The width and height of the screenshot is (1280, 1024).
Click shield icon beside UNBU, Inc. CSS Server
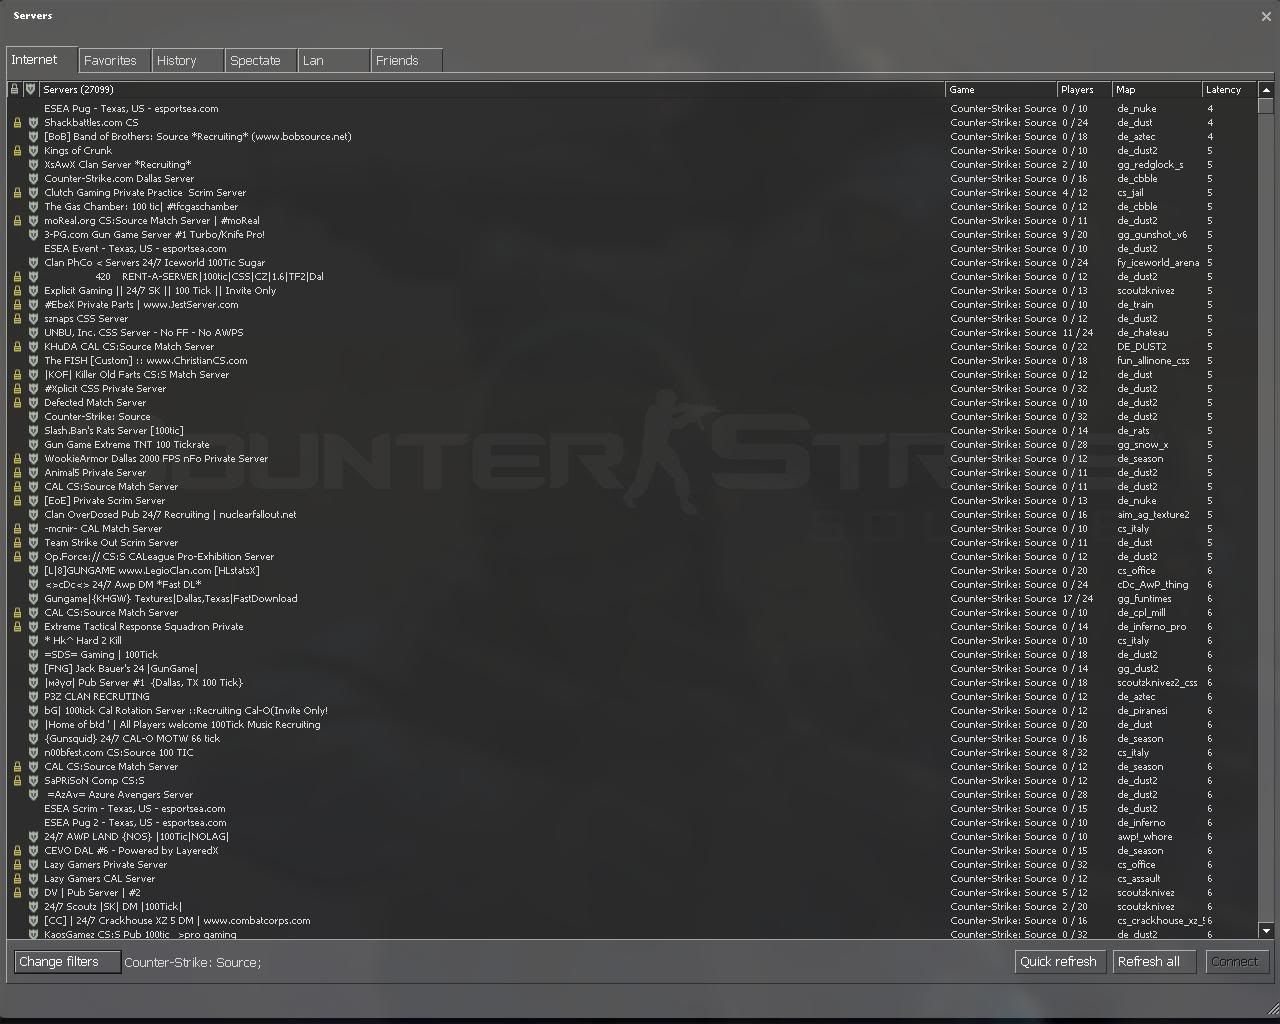(x=33, y=333)
